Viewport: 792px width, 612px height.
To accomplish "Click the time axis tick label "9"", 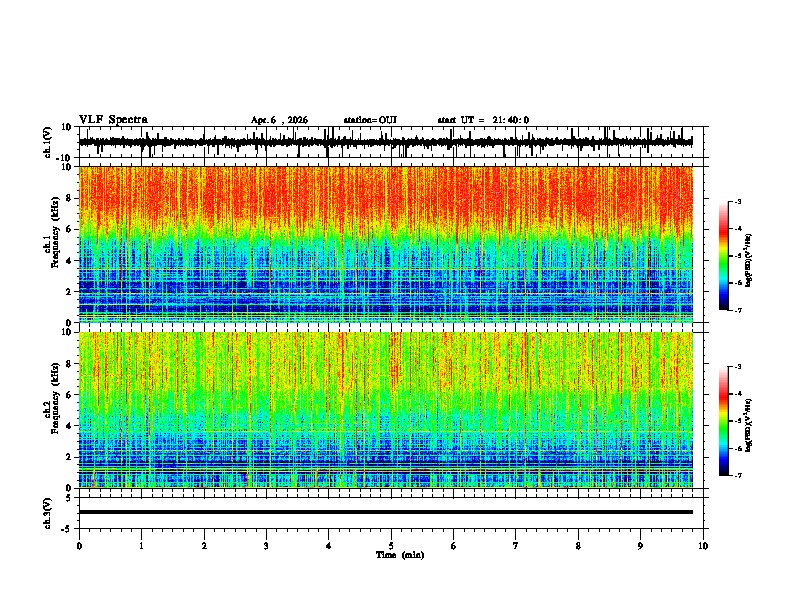I will 640,546.
